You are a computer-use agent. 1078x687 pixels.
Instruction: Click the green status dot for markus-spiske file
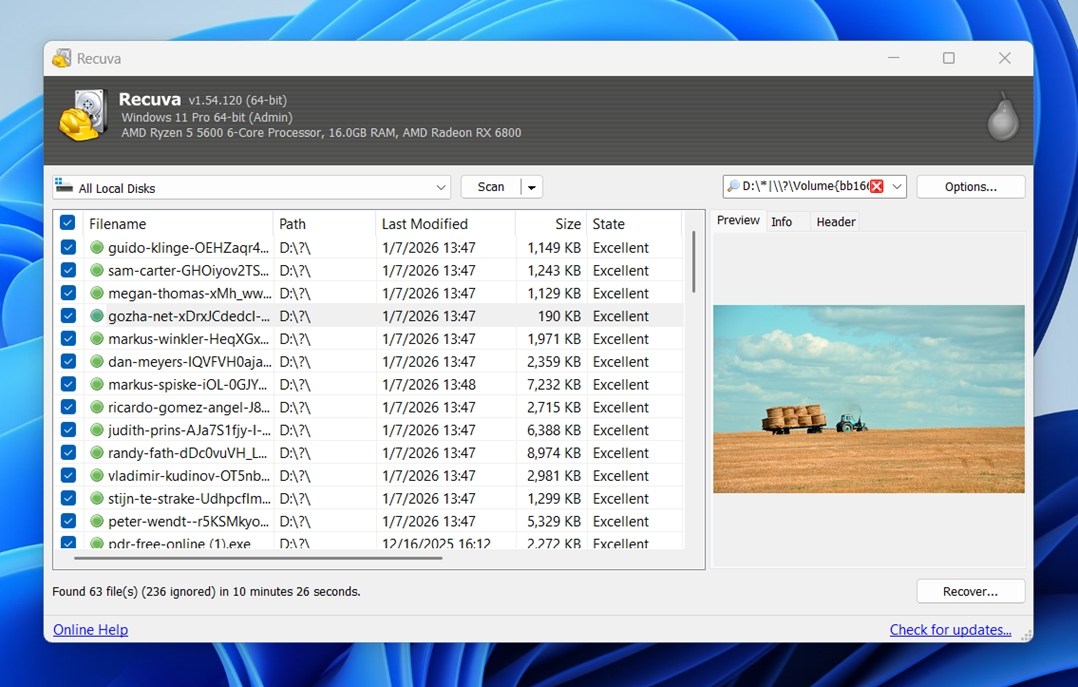[97, 385]
